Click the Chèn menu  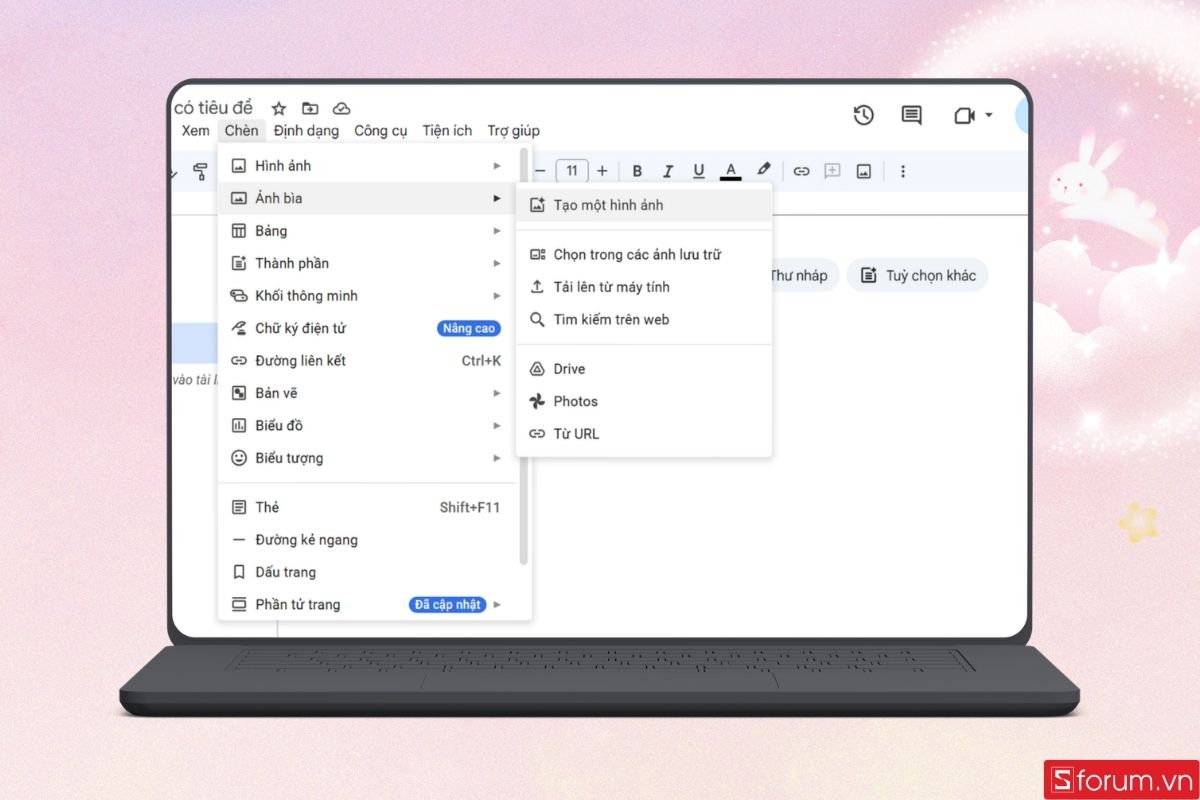(x=241, y=130)
